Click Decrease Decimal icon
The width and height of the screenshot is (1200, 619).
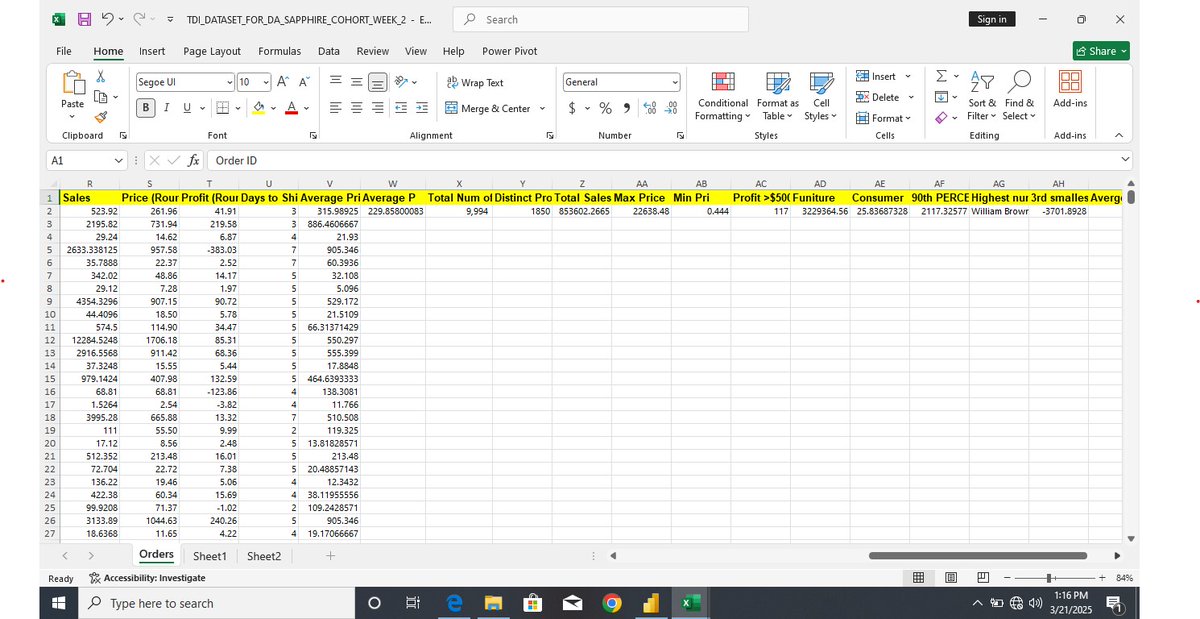click(x=671, y=108)
